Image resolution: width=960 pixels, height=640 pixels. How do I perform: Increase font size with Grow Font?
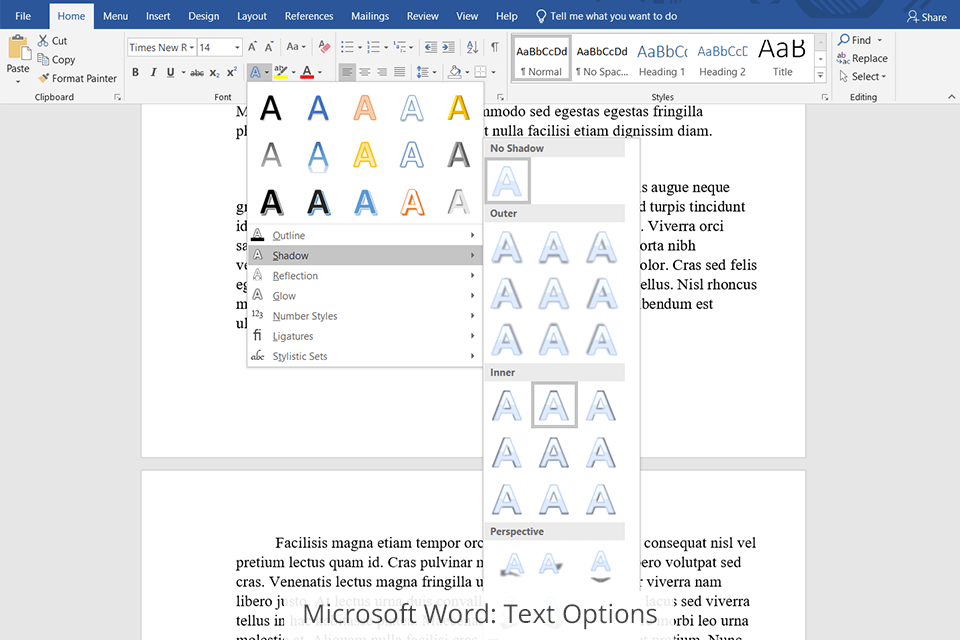point(252,47)
